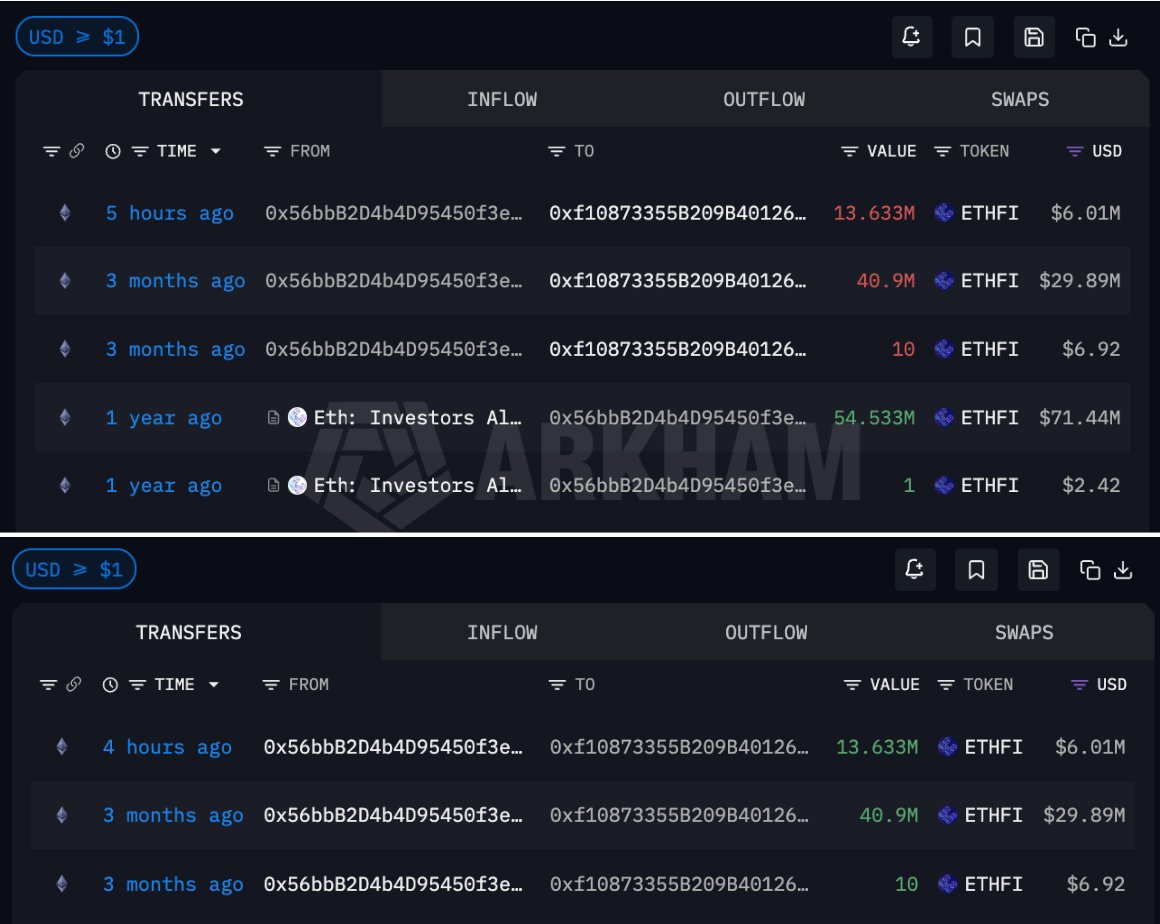Switch to OUTFLOW tab in top panel
The image size is (1160, 924).
click(763, 99)
